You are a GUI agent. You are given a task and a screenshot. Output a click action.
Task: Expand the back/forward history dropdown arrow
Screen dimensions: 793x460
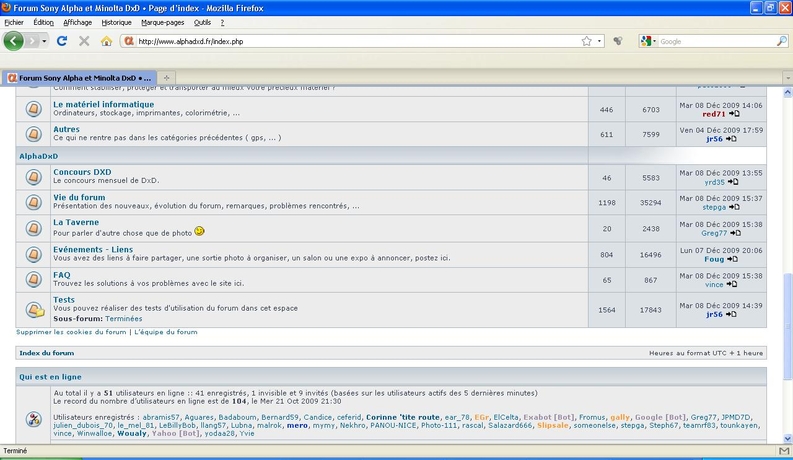(x=45, y=41)
